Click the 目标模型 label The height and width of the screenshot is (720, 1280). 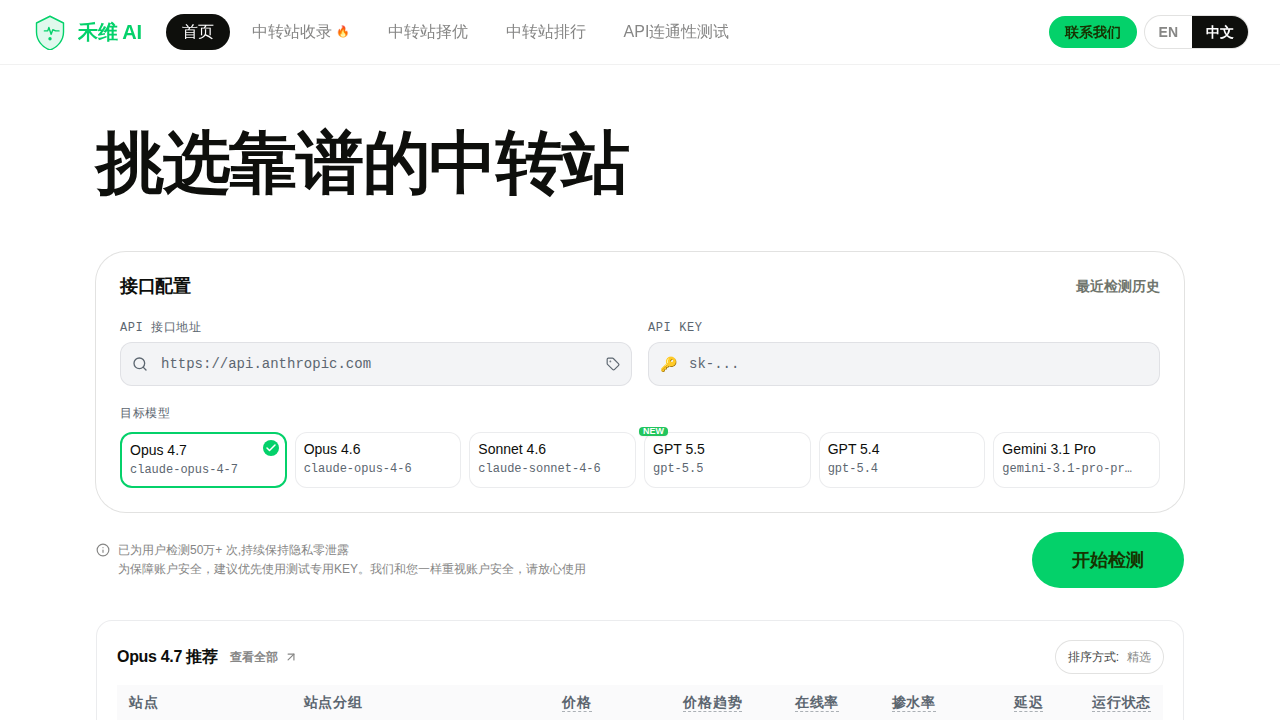[x=145, y=413]
